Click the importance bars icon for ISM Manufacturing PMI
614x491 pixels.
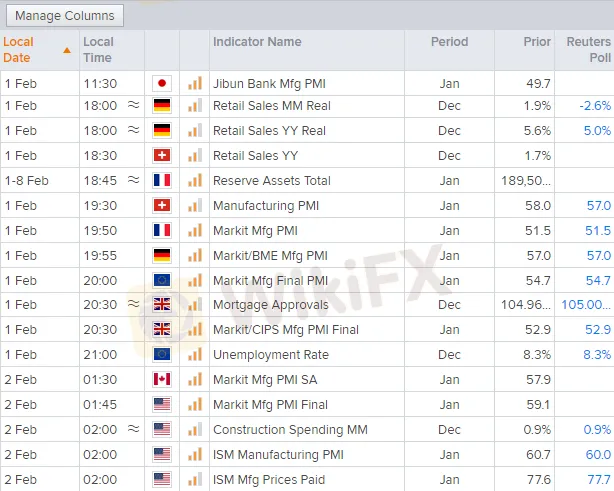coord(194,454)
